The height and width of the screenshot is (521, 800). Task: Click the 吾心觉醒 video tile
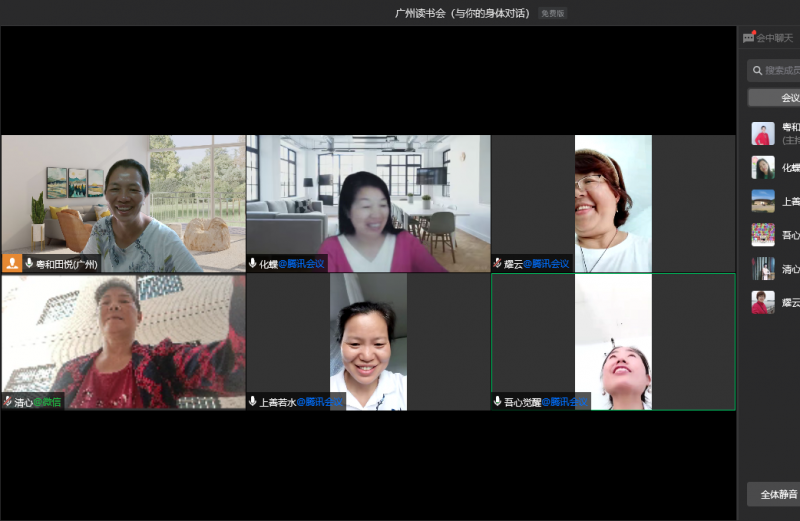click(613, 340)
